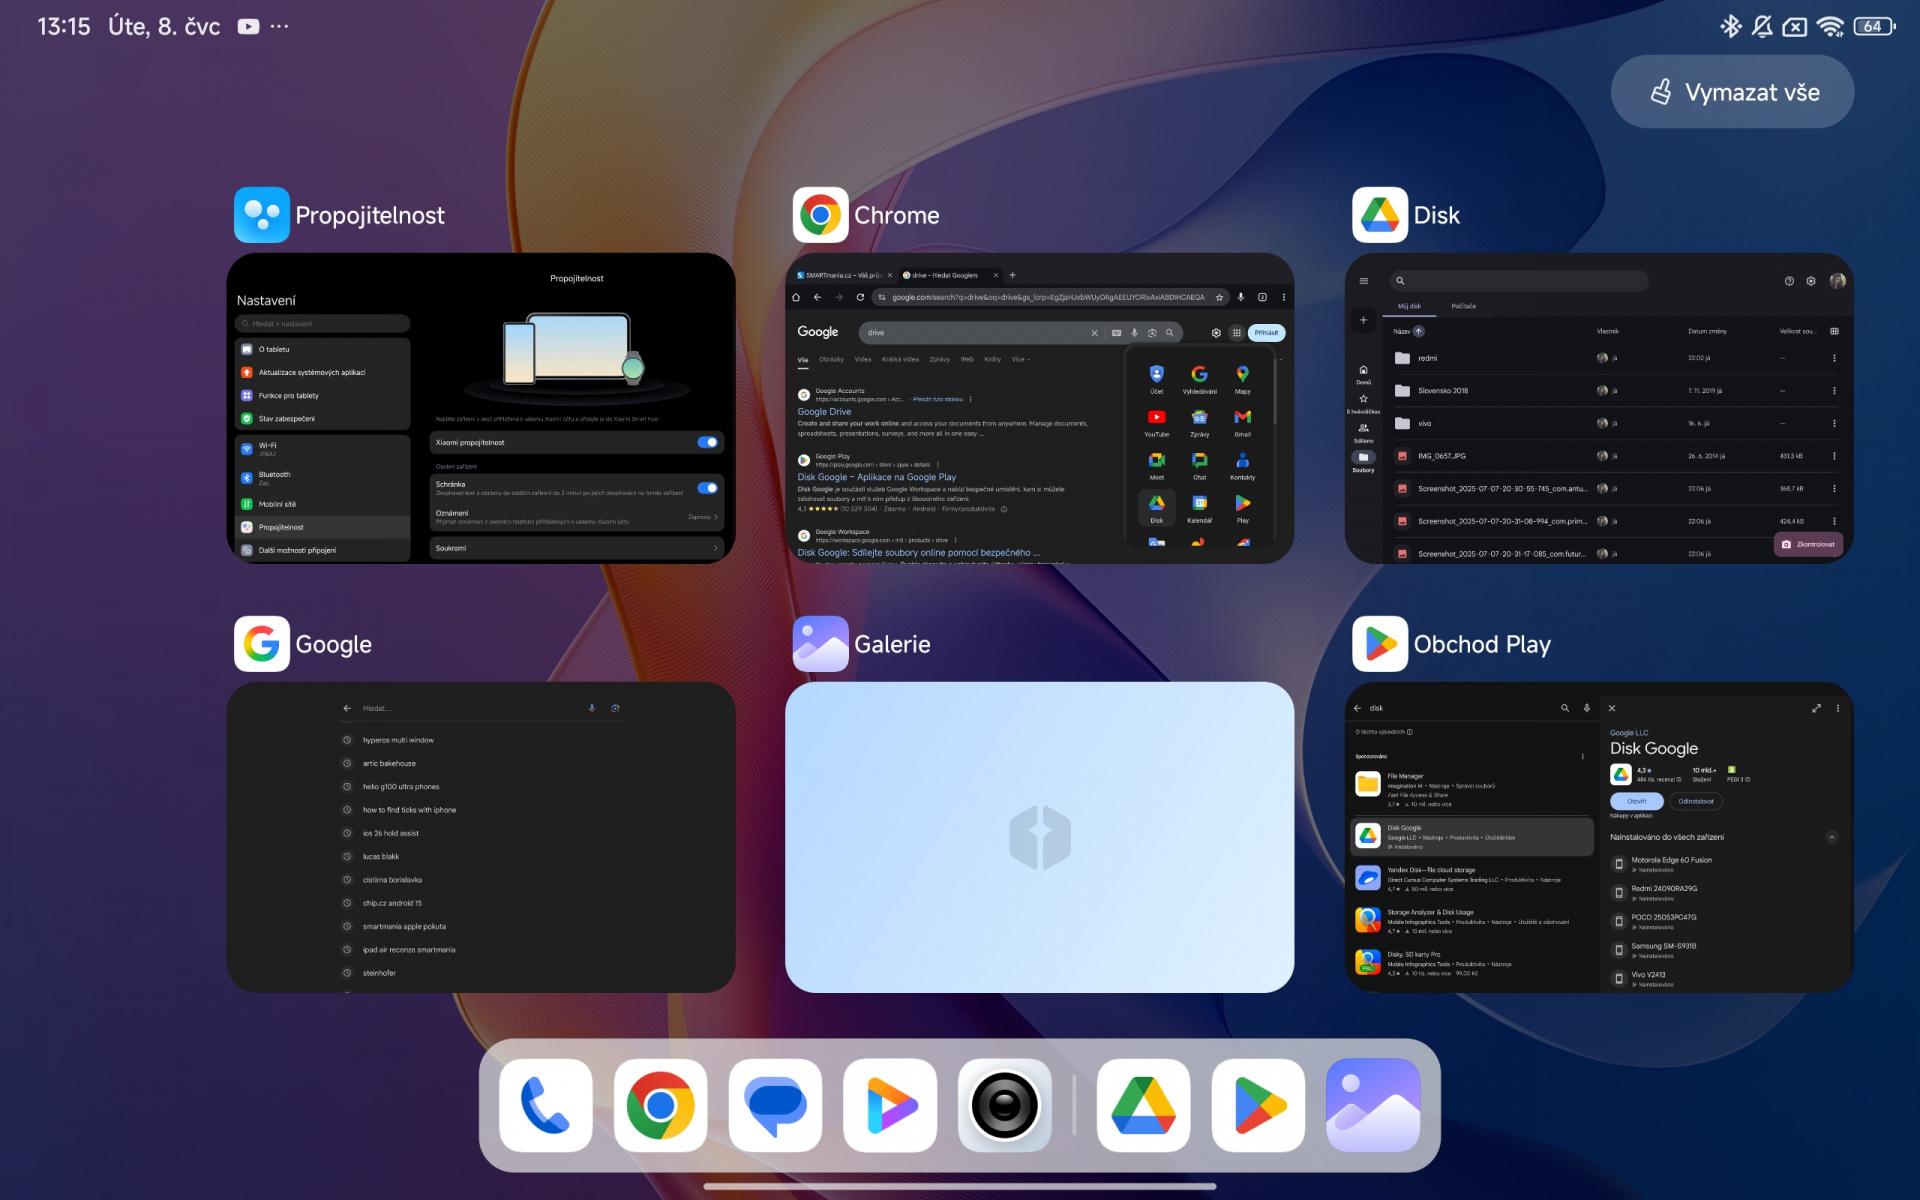Select Mobilní sítě in settings list
This screenshot has height=1200, width=1920.
pos(322,504)
